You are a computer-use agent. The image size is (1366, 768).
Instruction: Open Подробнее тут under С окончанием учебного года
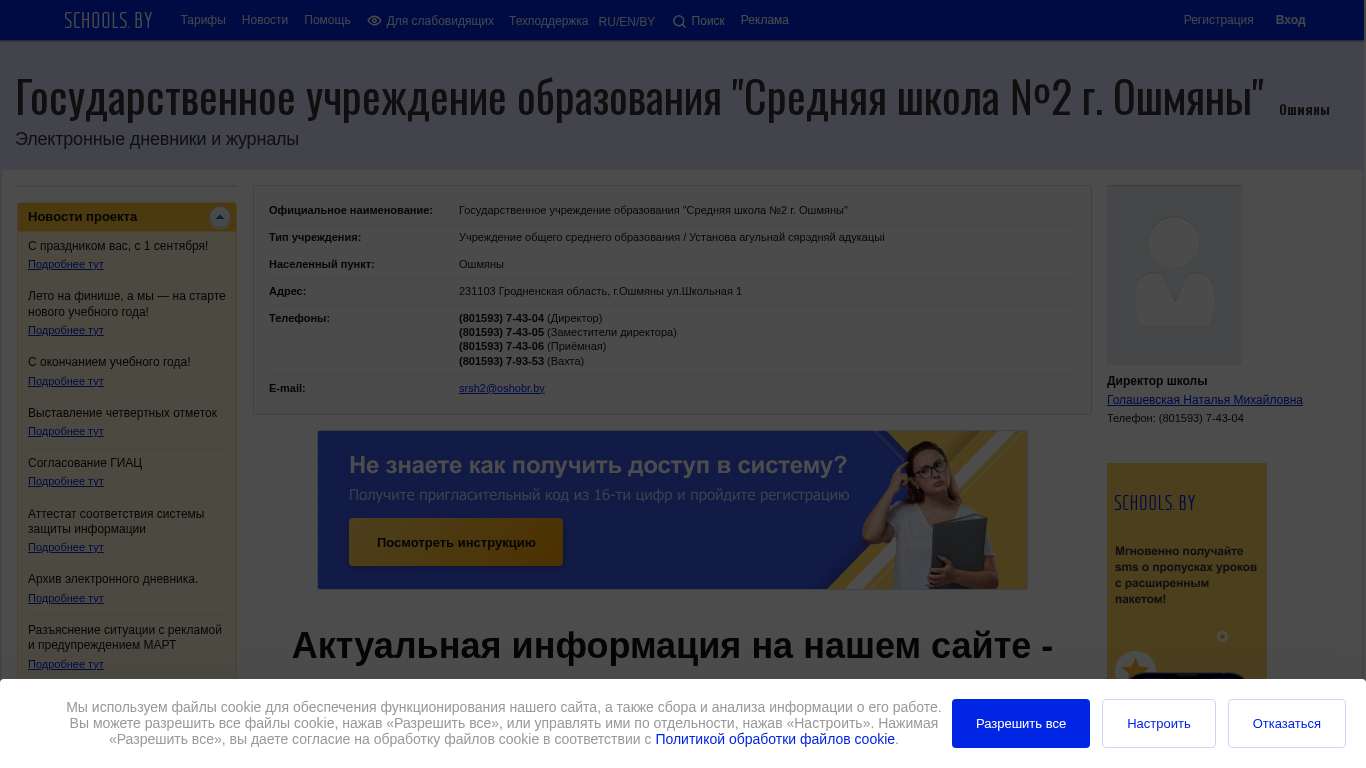pos(66,381)
